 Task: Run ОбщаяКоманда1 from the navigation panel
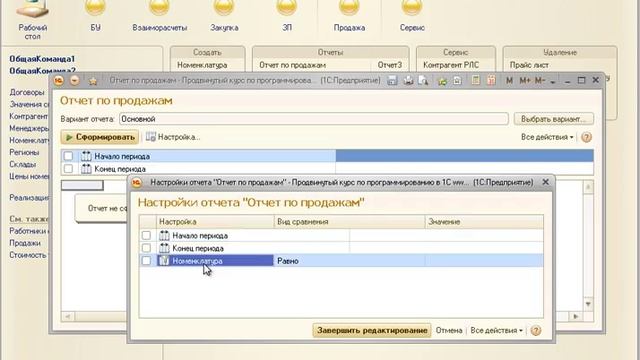[x=42, y=59]
